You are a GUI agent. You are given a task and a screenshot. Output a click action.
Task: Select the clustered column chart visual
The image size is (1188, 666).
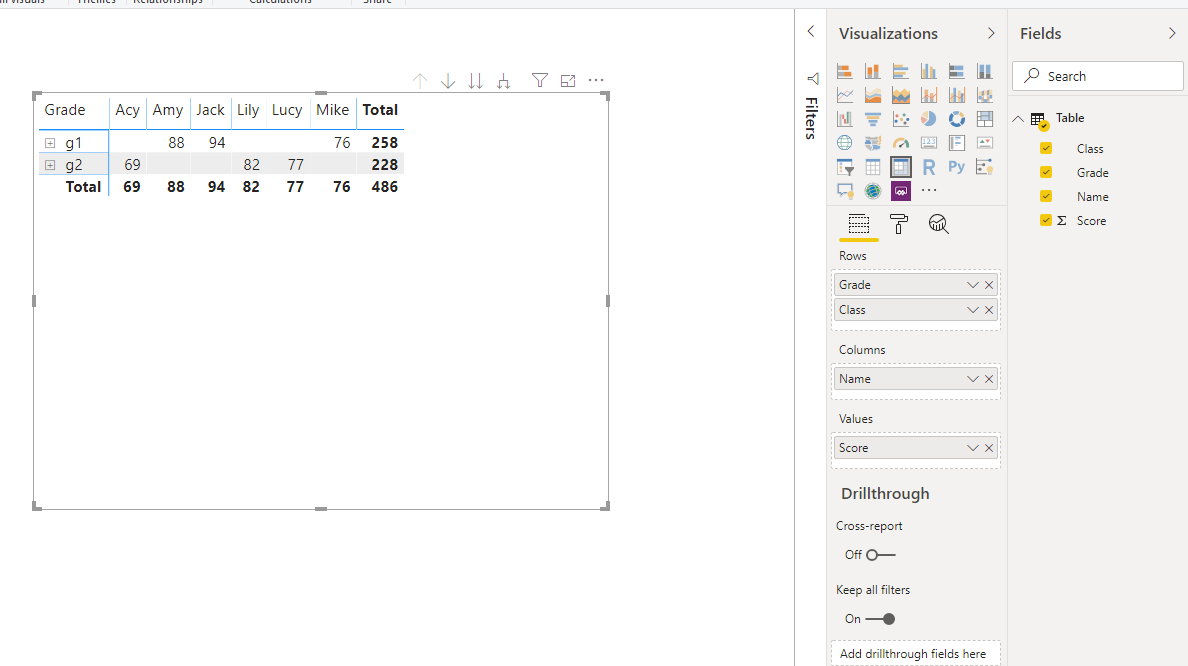[929, 71]
